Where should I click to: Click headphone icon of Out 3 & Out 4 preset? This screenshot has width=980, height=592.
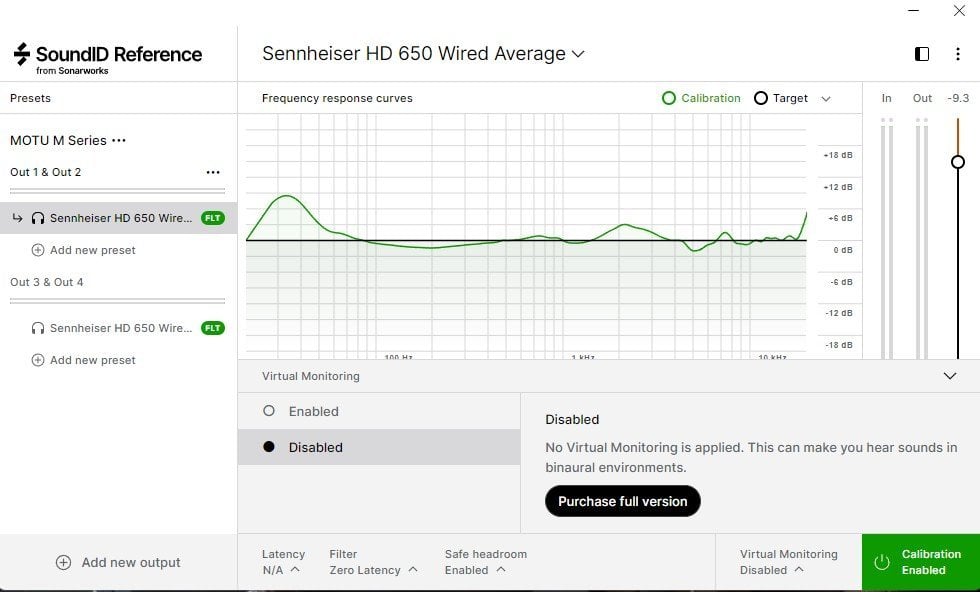(38, 328)
